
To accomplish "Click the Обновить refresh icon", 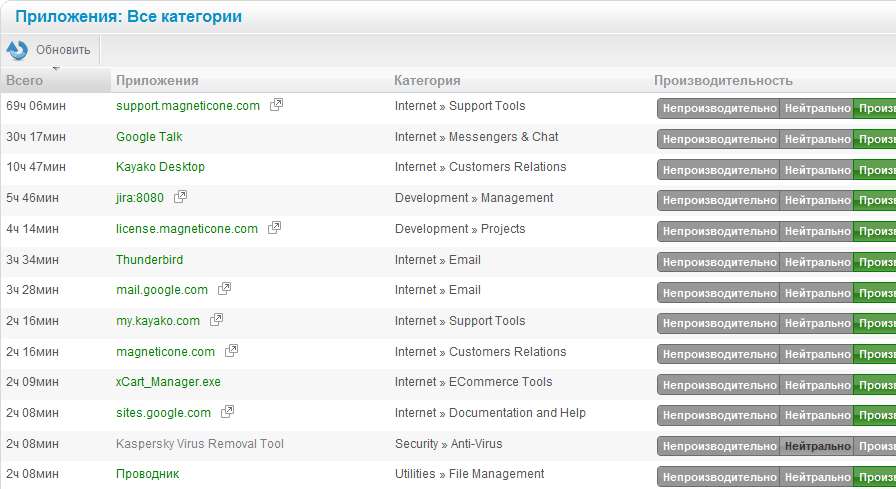I will click(x=17, y=50).
